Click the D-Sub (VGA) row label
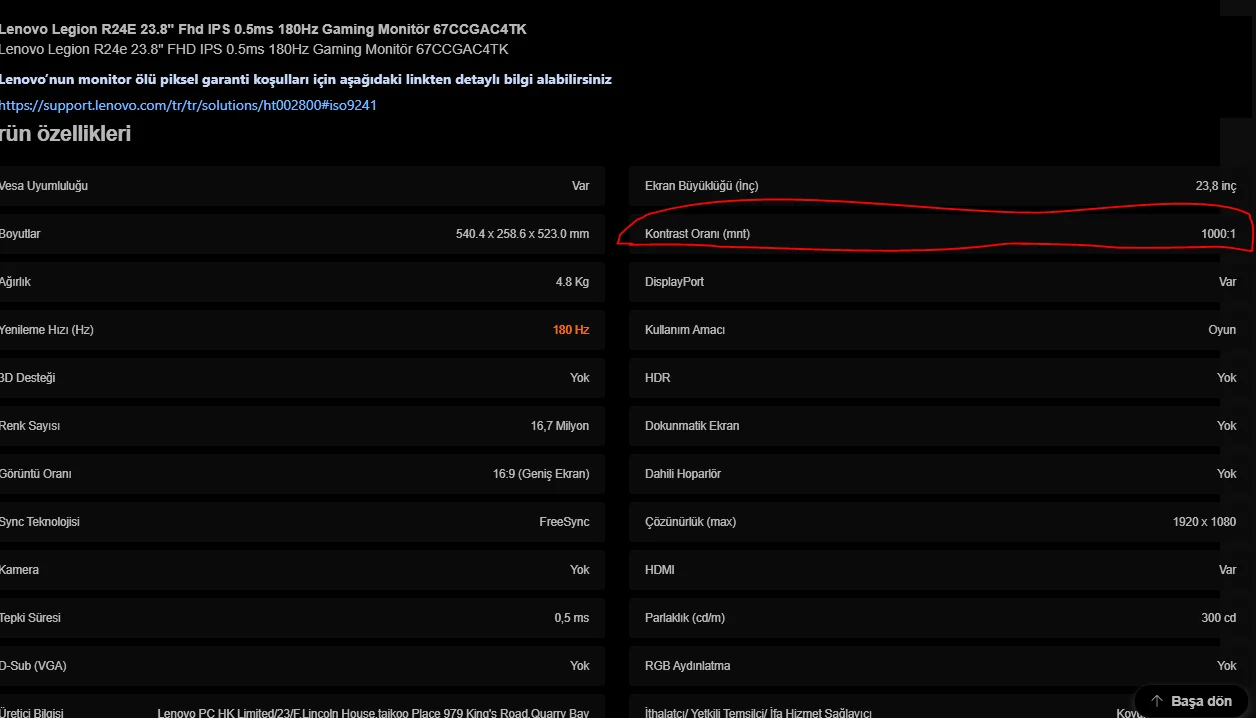Viewport: 1256px width, 718px height. pos(33,666)
